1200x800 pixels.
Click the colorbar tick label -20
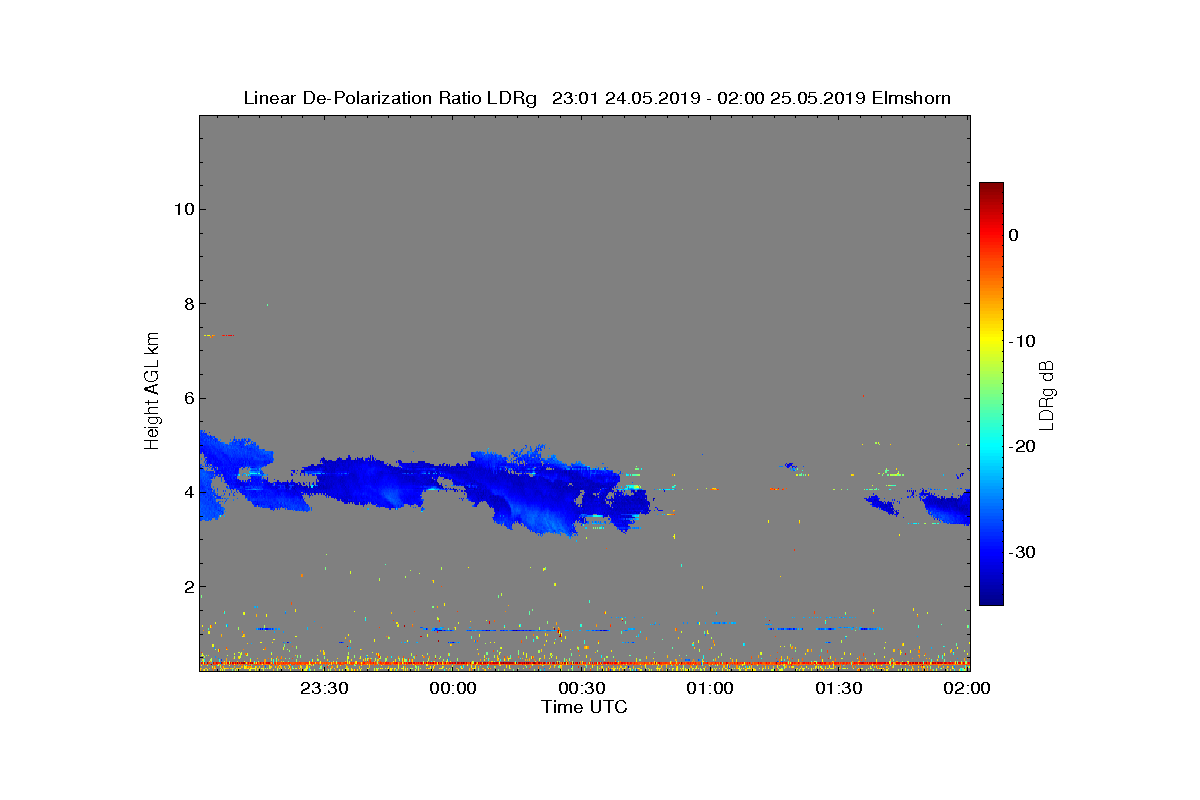tap(1022, 447)
